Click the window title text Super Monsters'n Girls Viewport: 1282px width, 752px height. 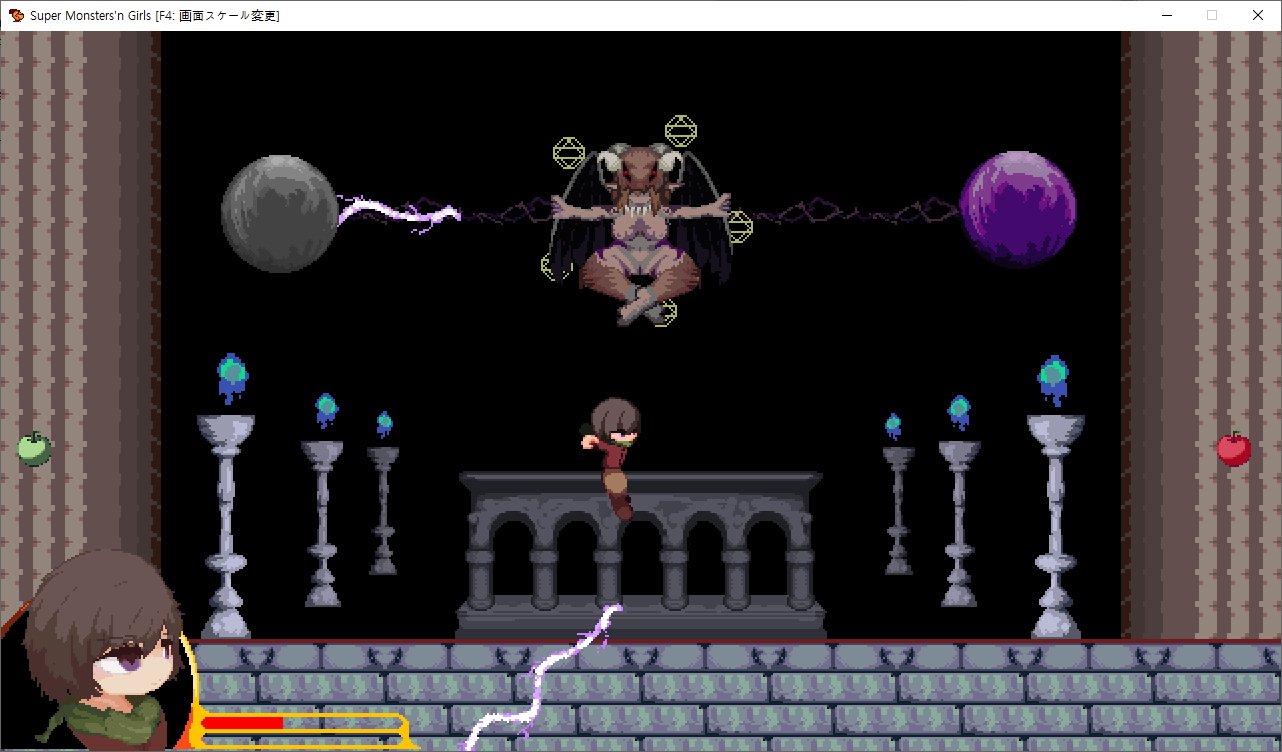point(91,15)
